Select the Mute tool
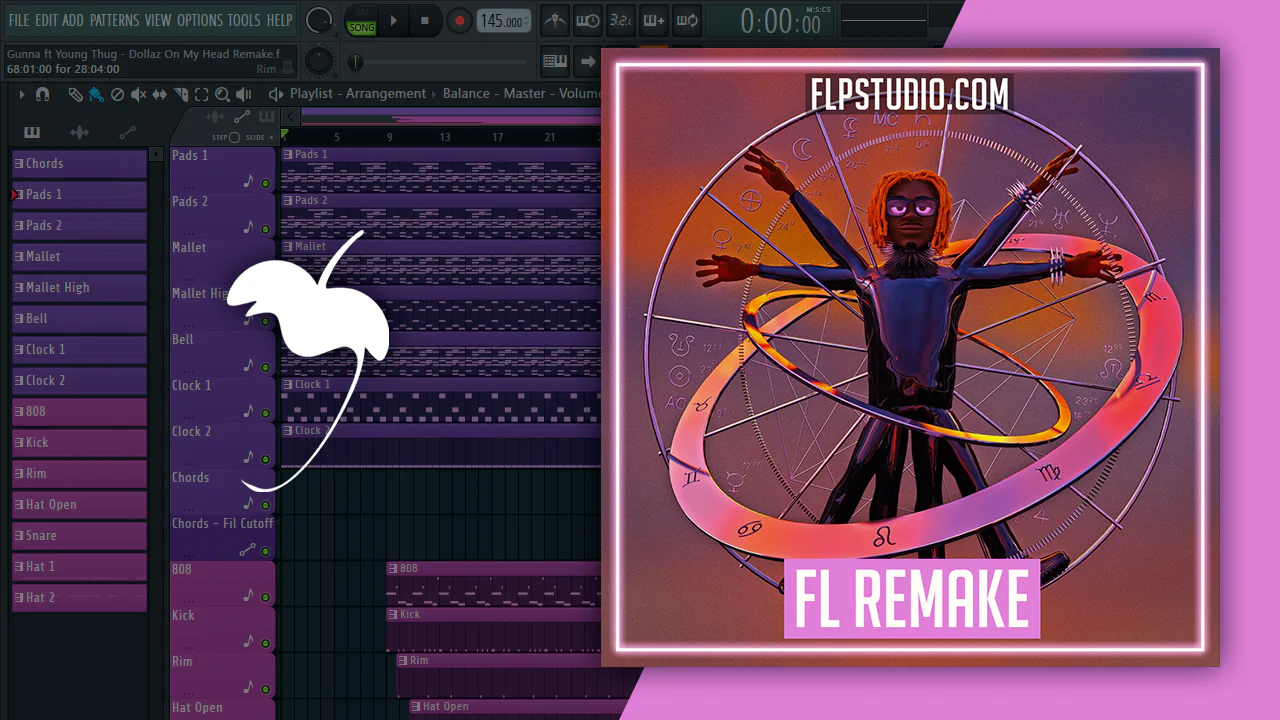 point(138,94)
